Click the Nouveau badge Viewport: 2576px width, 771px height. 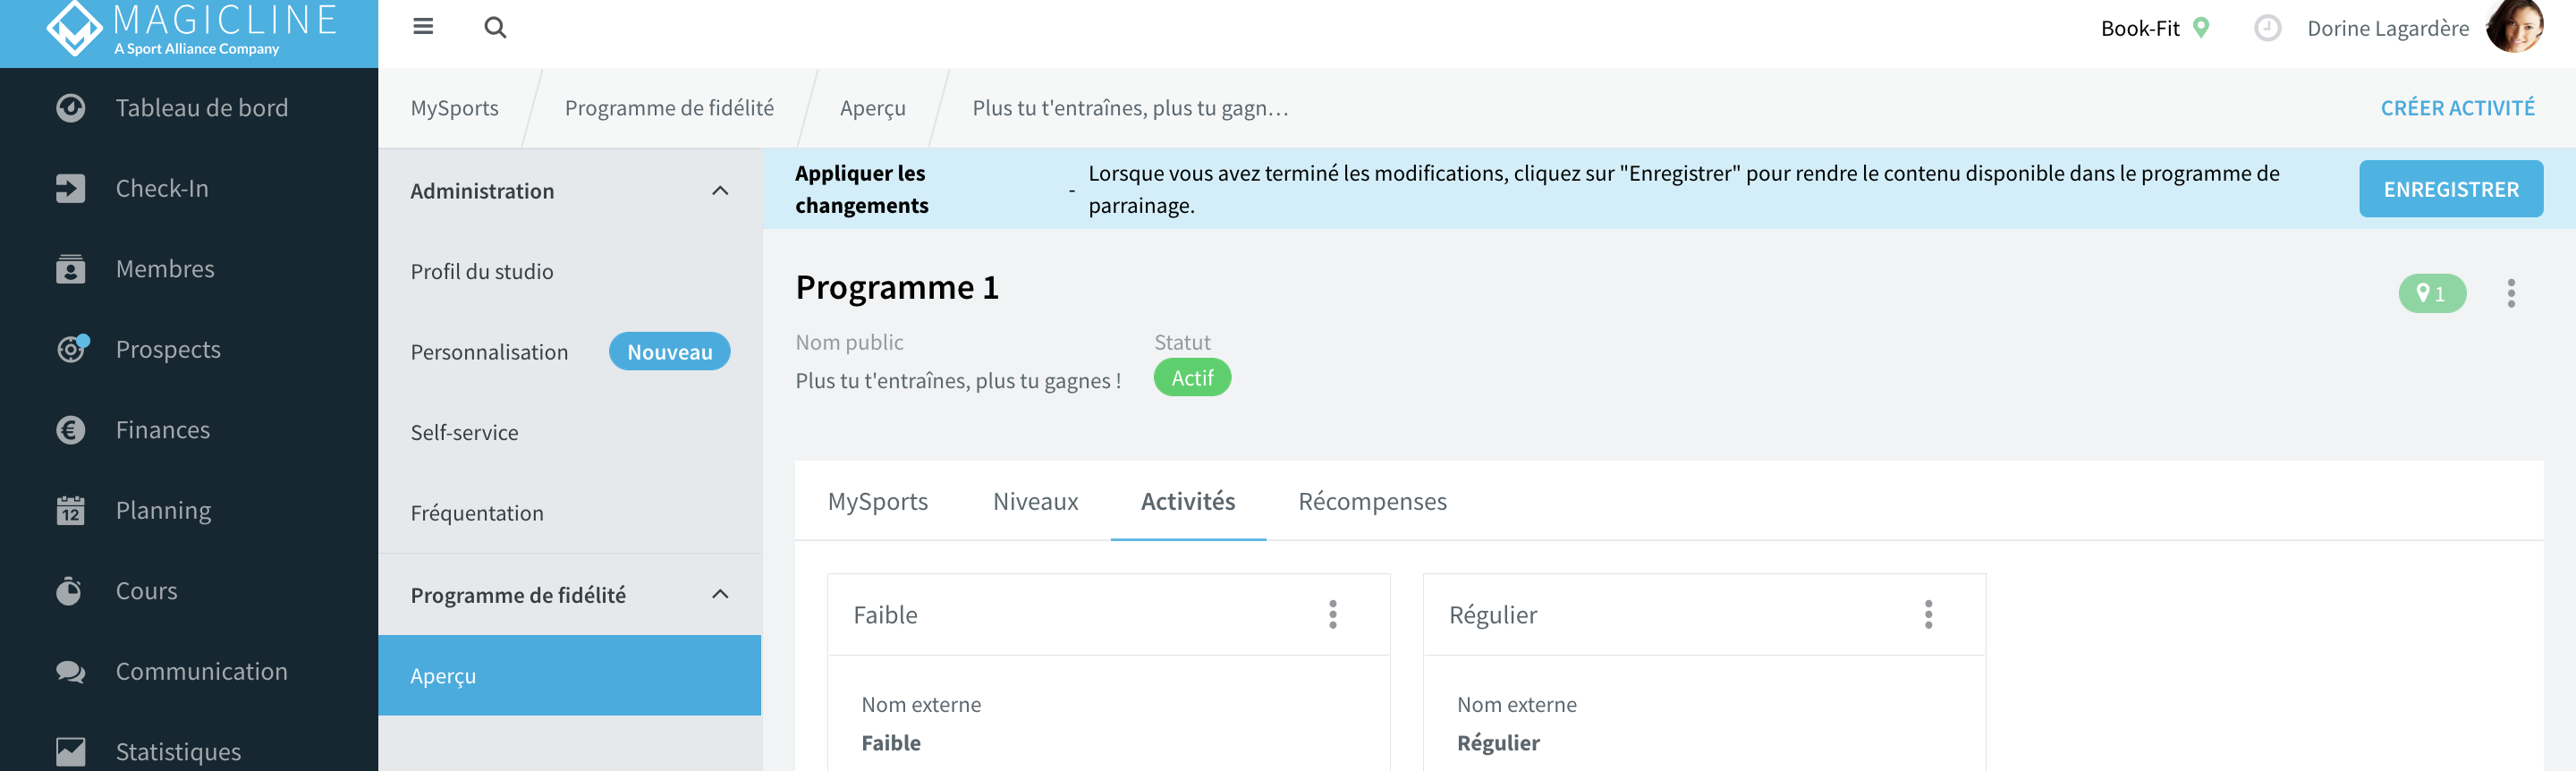(669, 352)
